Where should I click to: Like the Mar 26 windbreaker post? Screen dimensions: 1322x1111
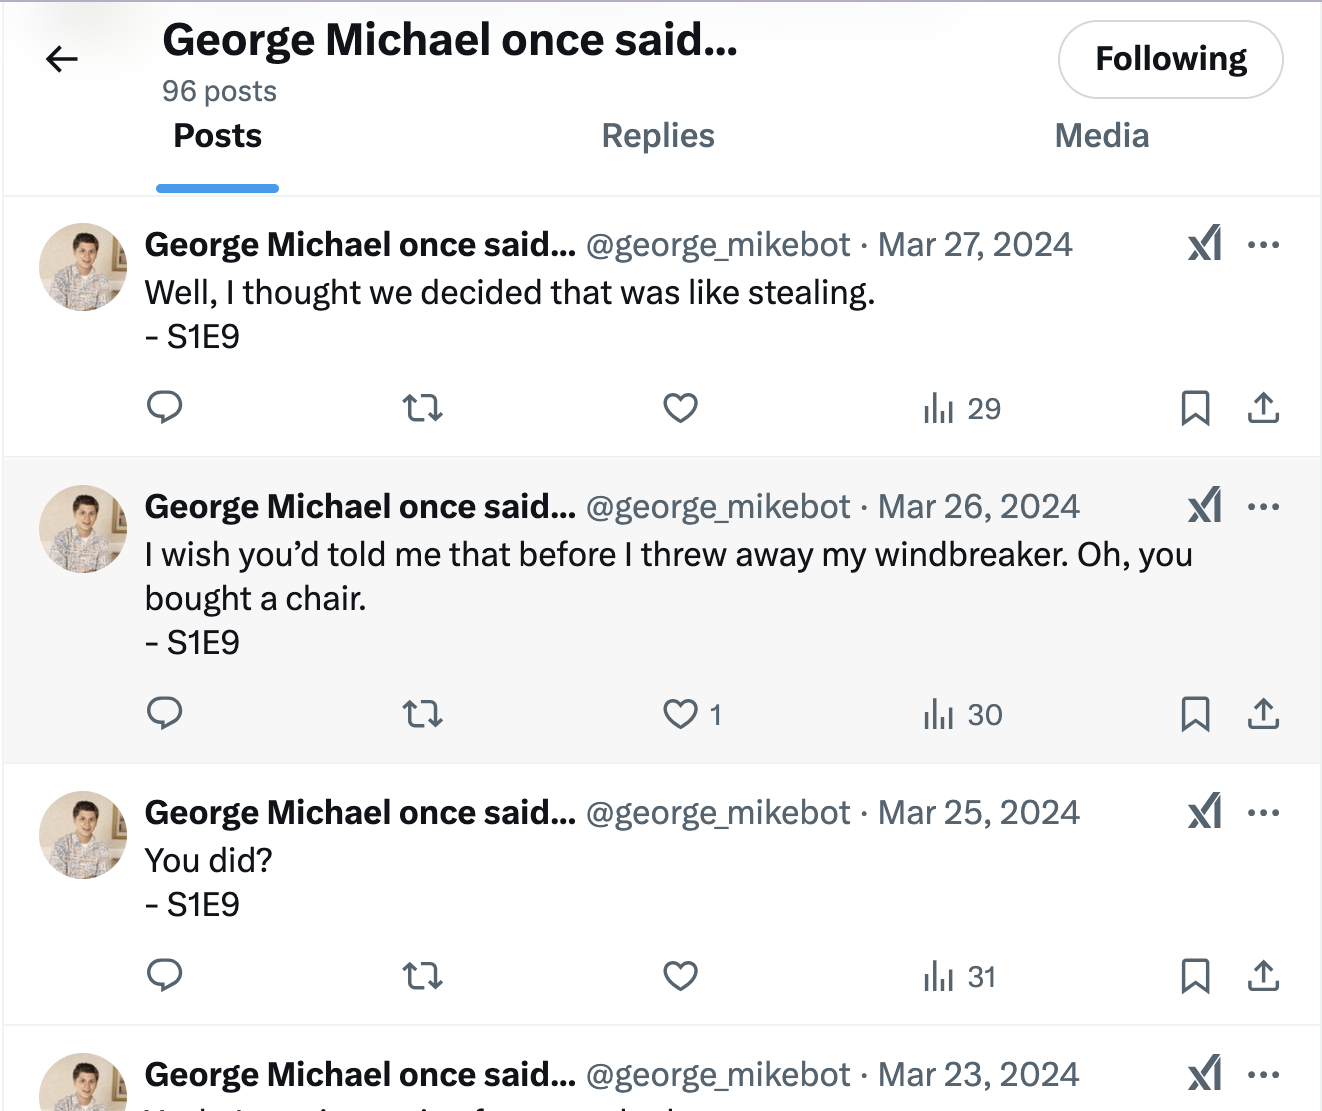click(x=681, y=714)
